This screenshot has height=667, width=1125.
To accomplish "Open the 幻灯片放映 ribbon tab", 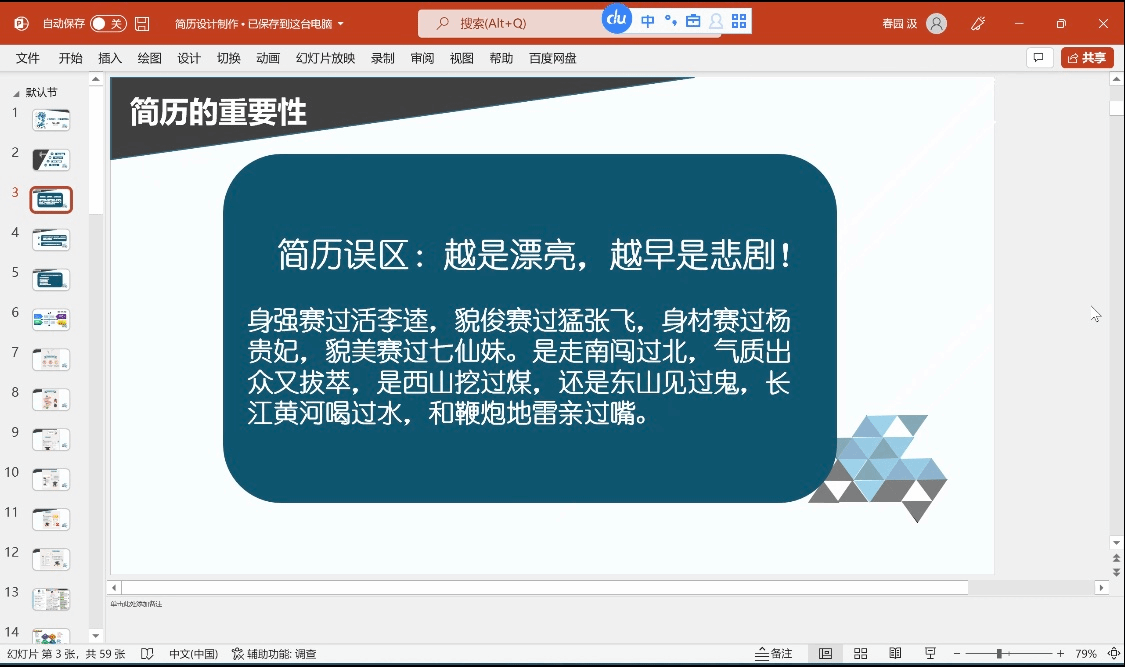I will point(325,58).
